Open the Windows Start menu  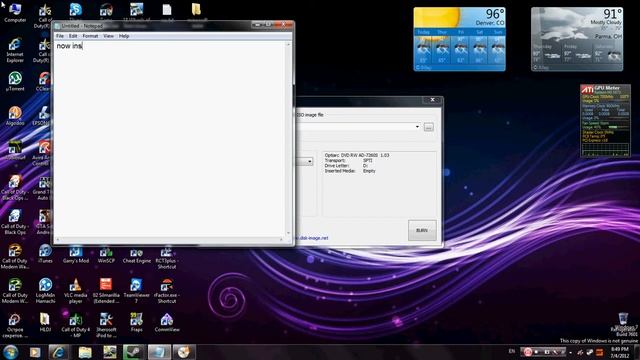click(11, 352)
